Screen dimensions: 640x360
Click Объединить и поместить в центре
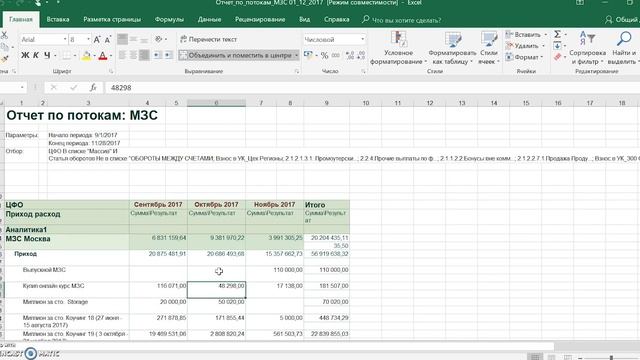[236, 55]
